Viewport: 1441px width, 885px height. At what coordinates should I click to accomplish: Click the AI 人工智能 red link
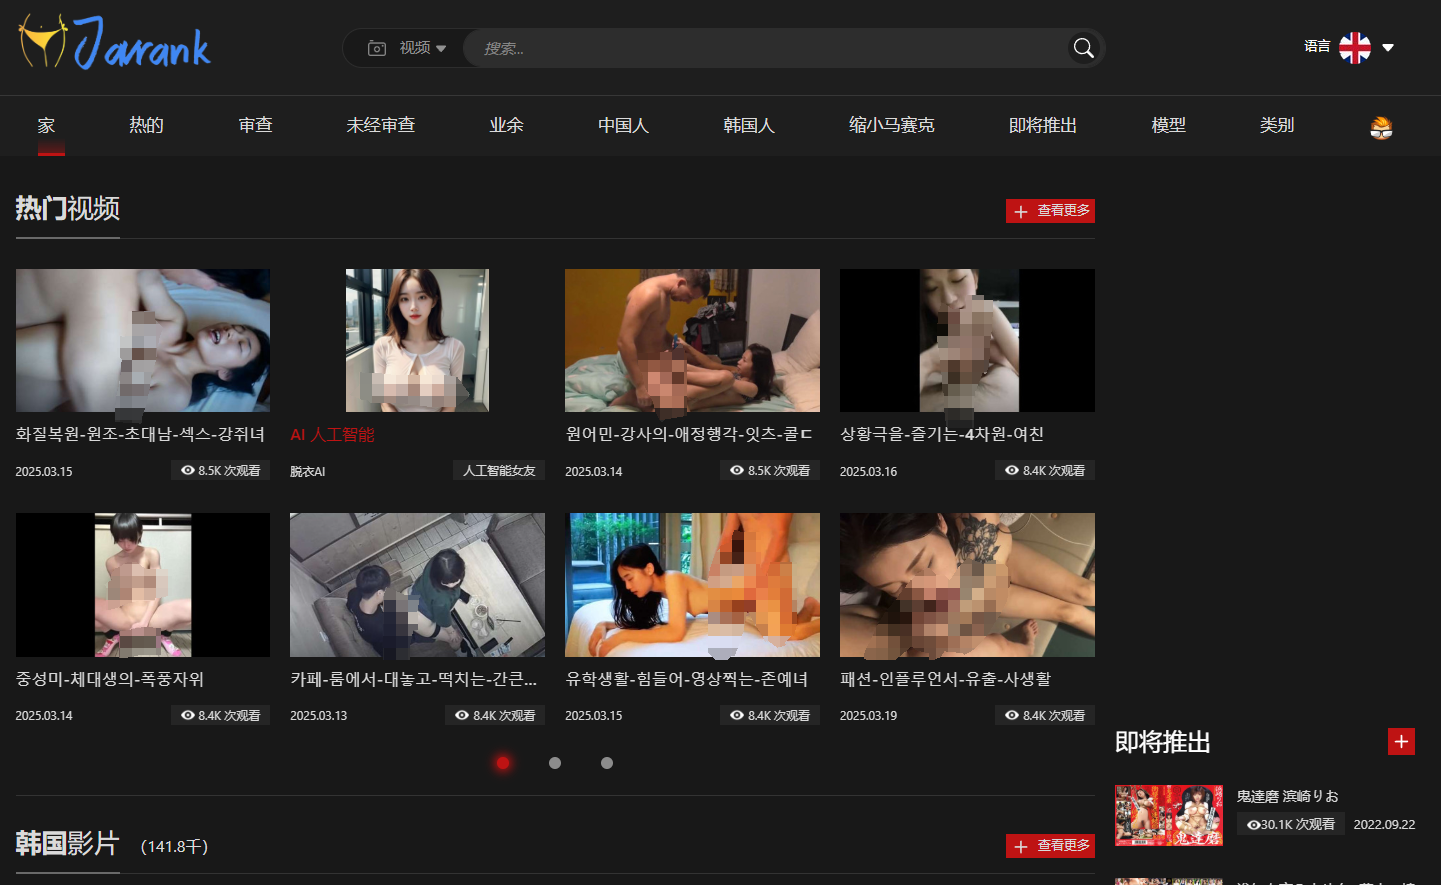332,435
